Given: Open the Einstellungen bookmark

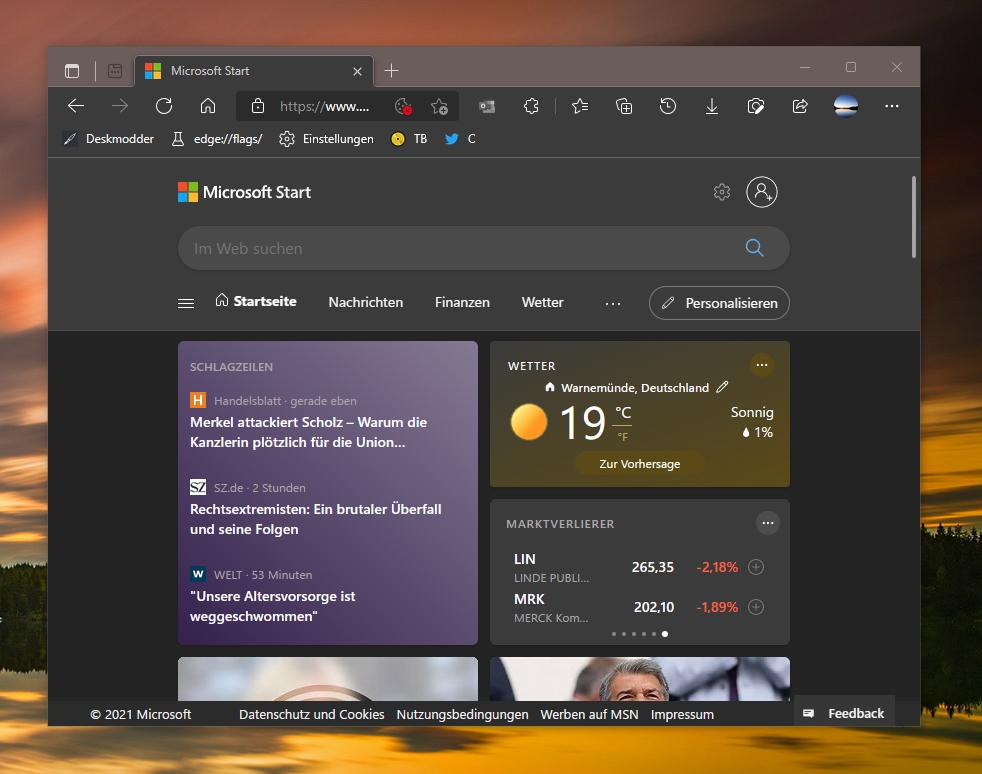Looking at the screenshot, I should (x=326, y=139).
